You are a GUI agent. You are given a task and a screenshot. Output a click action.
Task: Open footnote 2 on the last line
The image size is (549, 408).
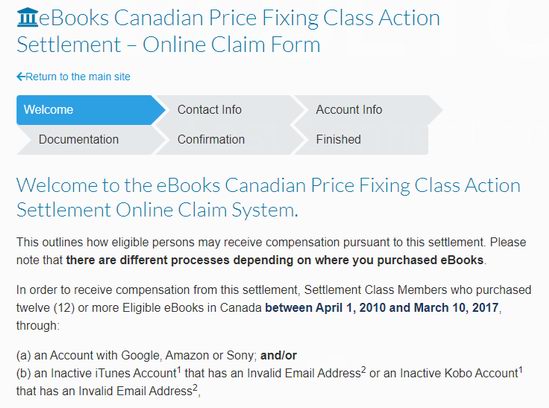[195, 388]
